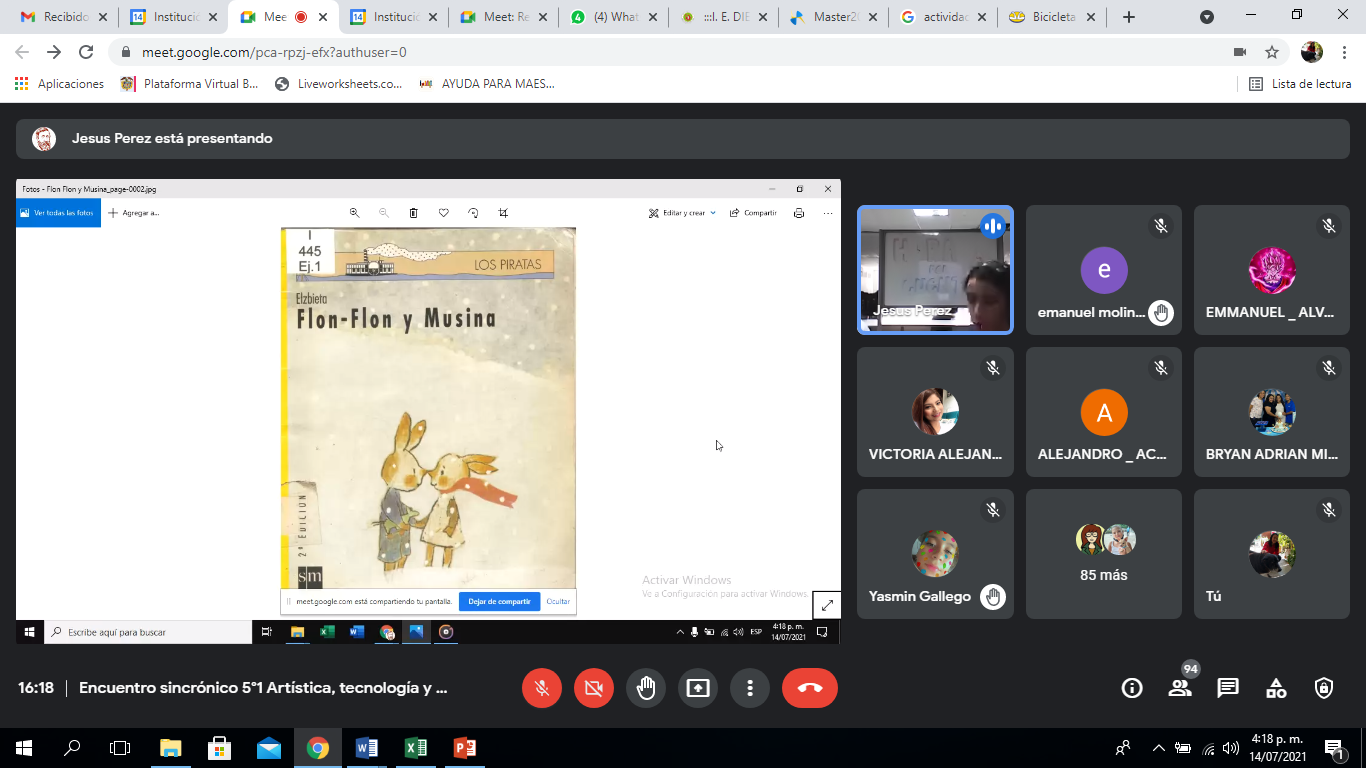Show the participants list with 94 badge
1366x768 pixels.
(x=1180, y=688)
